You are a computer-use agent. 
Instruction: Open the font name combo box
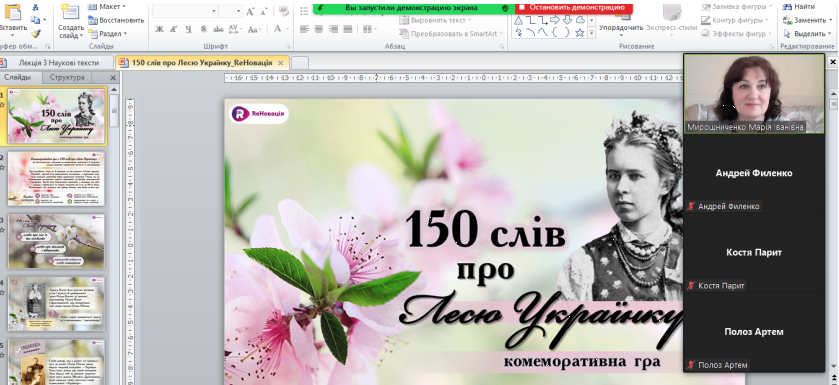pos(185,11)
